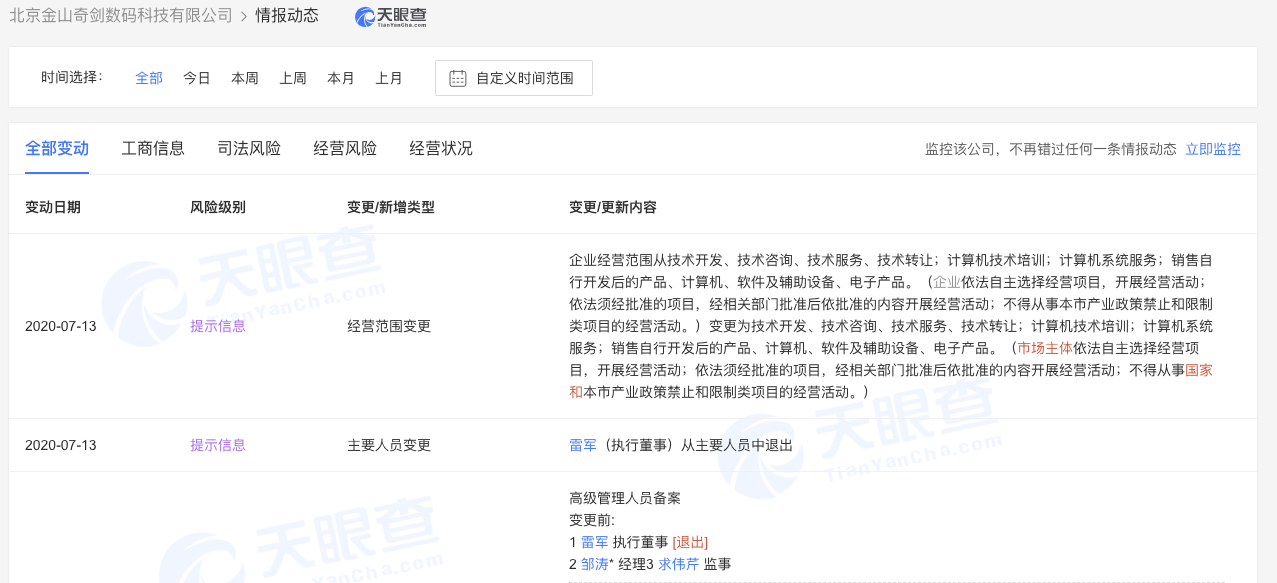1277x583 pixels.
Task: Click 风险级别 column header
Action: pyautogui.click(x=218, y=207)
